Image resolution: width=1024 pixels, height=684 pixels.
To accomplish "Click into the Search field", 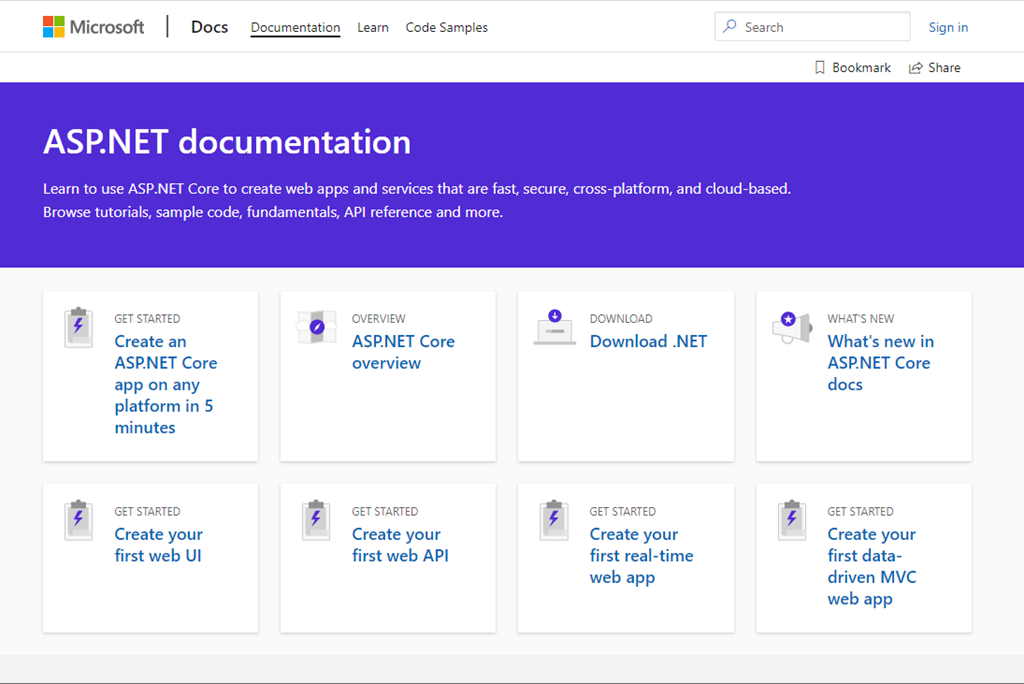I will 812,27.
